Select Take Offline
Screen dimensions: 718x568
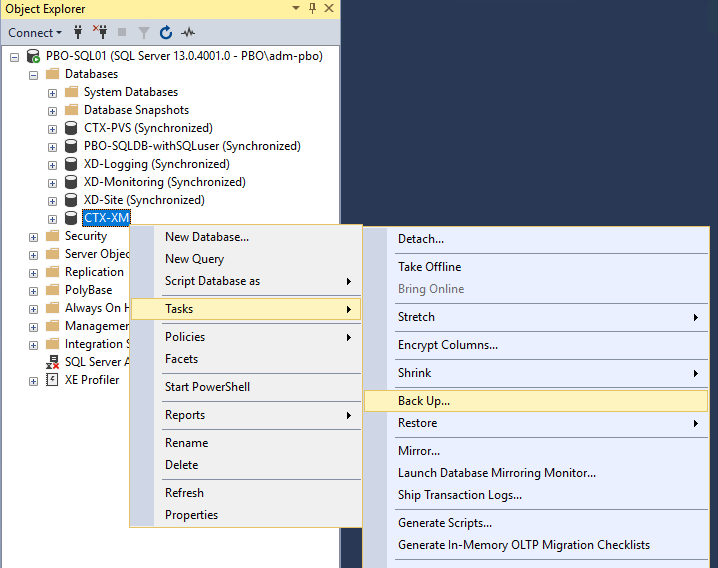(x=536, y=267)
